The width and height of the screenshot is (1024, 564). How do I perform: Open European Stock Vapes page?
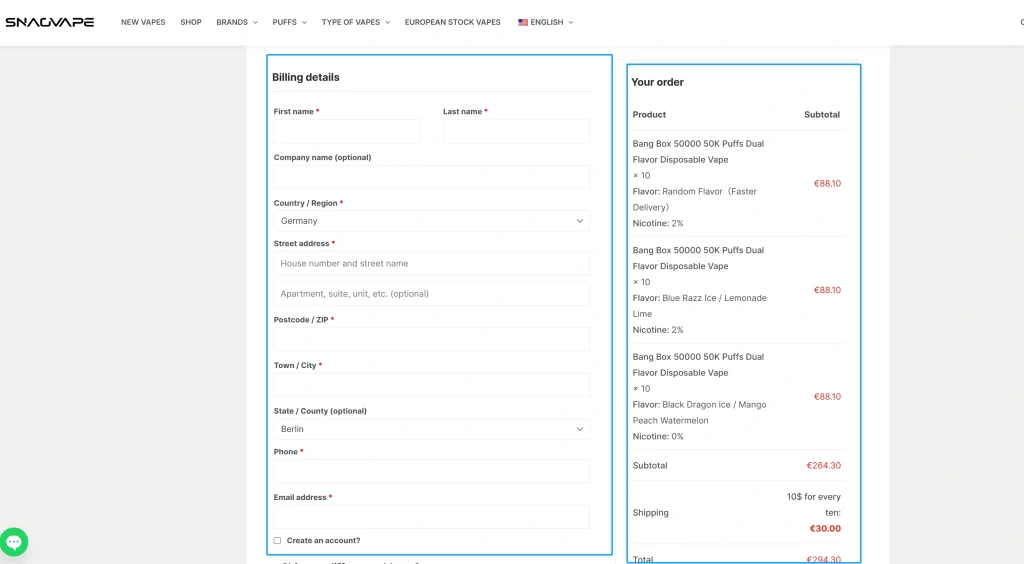click(x=453, y=22)
